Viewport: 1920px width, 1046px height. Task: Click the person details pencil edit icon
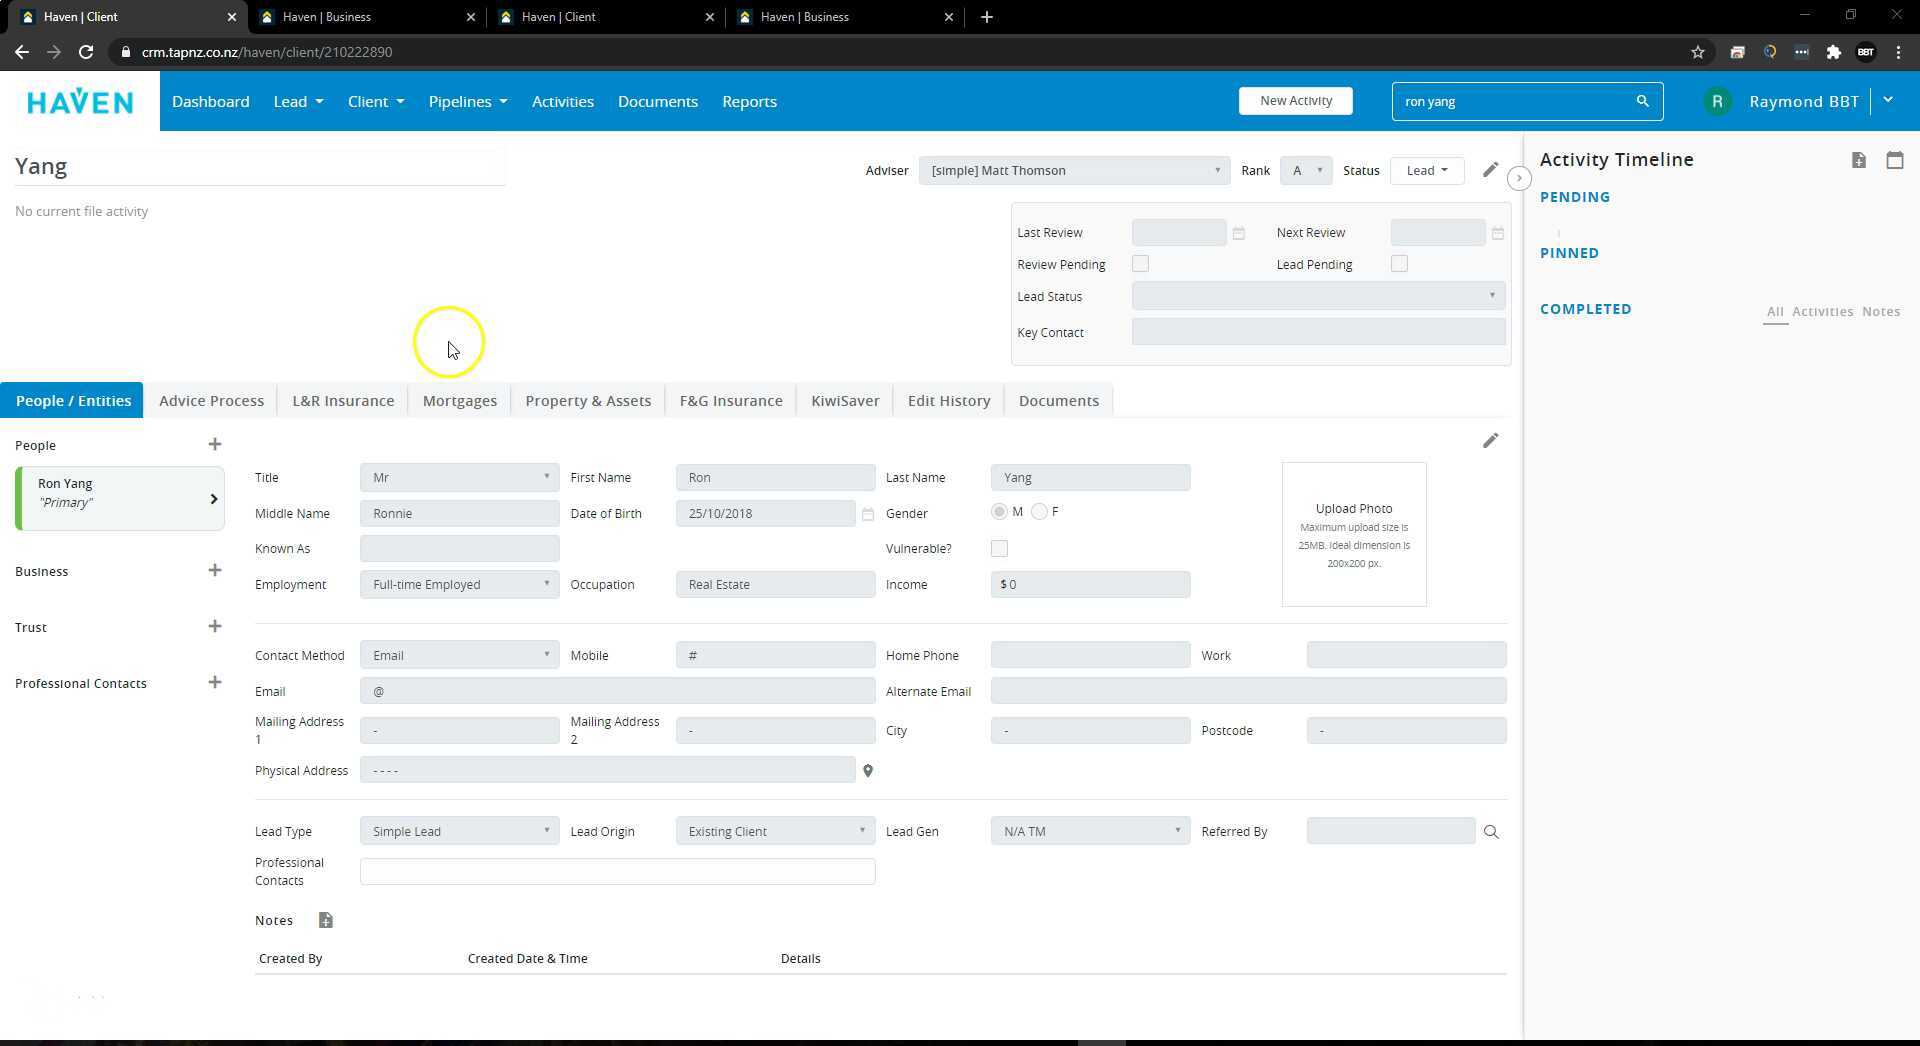(x=1490, y=441)
